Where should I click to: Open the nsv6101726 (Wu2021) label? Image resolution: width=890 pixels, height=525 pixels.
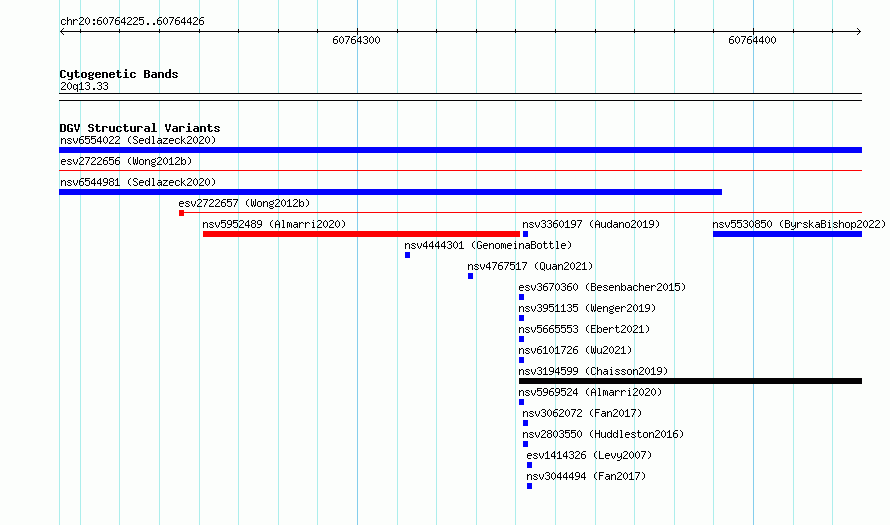tap(575, 350)
